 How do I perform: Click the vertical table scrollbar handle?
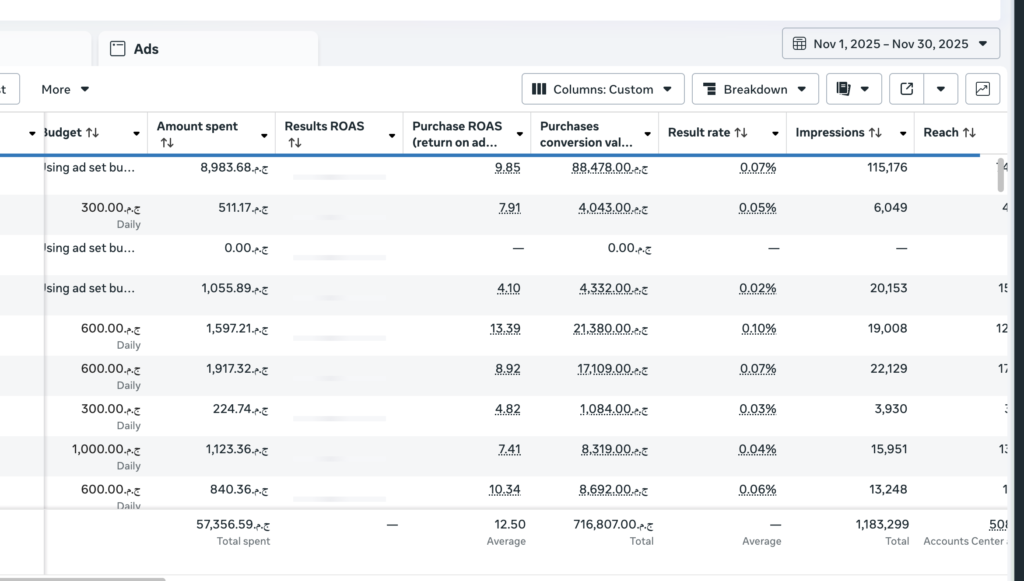[1000, 174]
